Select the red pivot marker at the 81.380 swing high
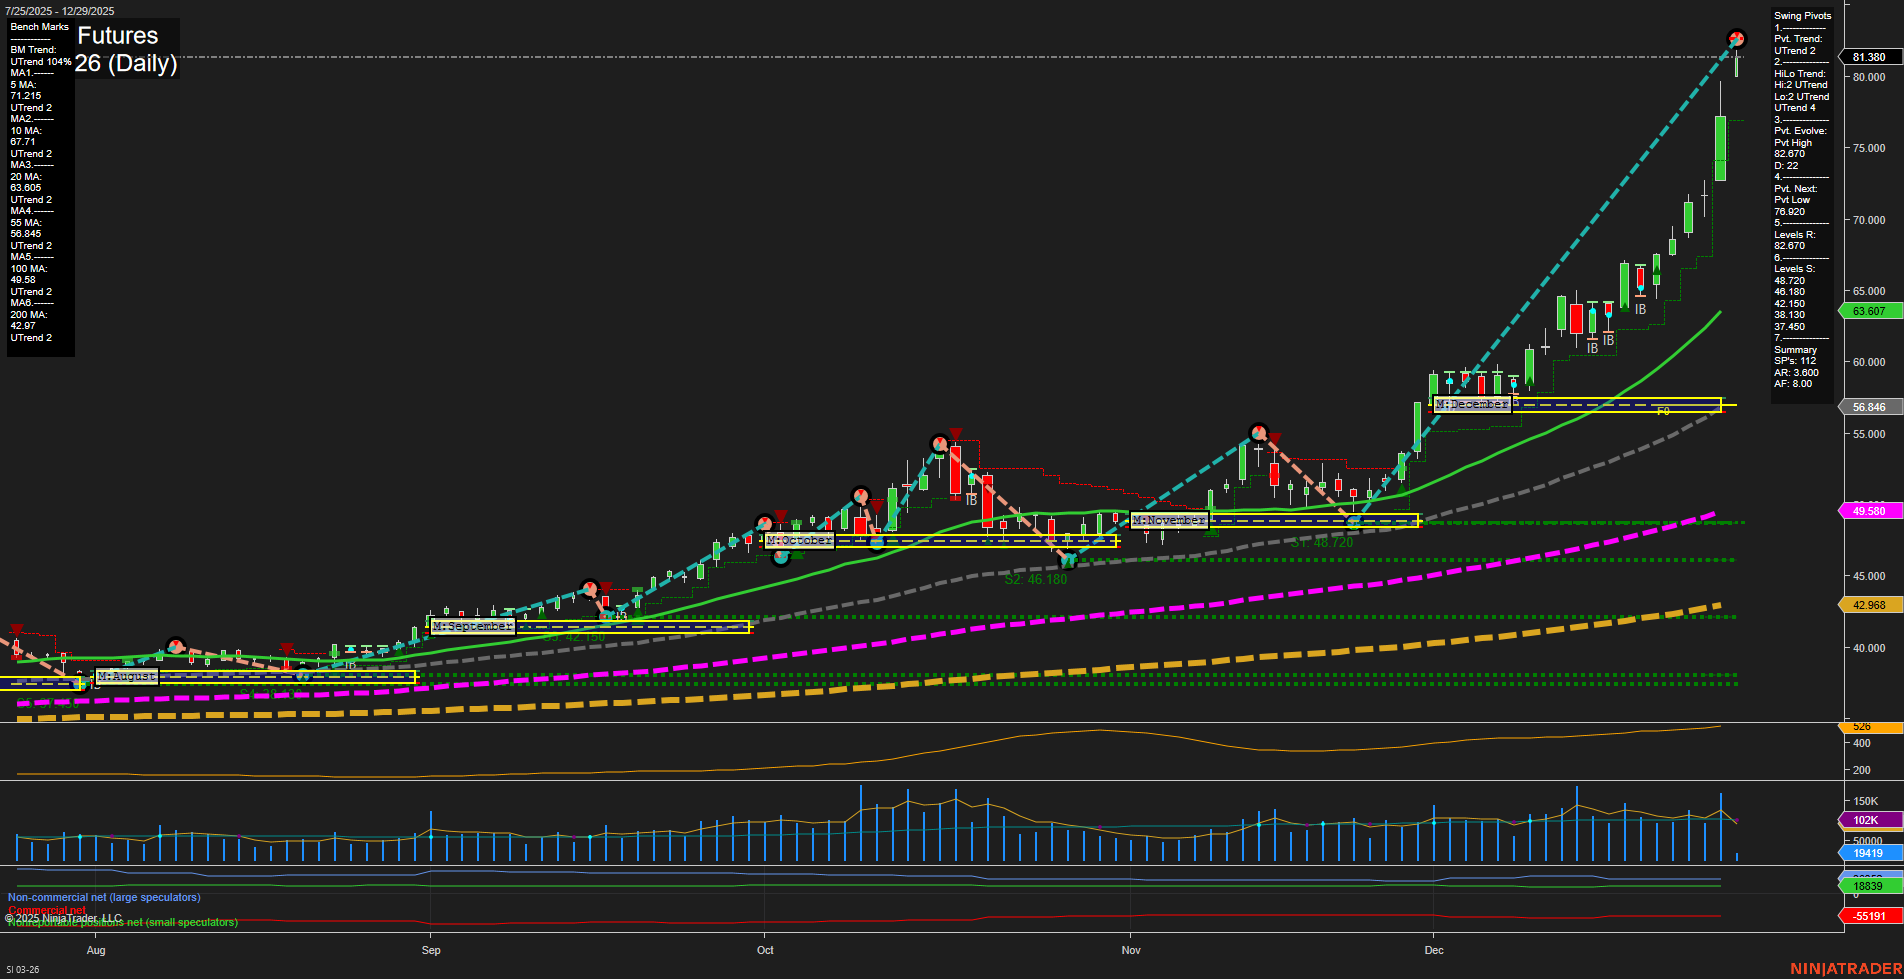The width and height of the screenshot is (1904, 979). (1737, 38)
